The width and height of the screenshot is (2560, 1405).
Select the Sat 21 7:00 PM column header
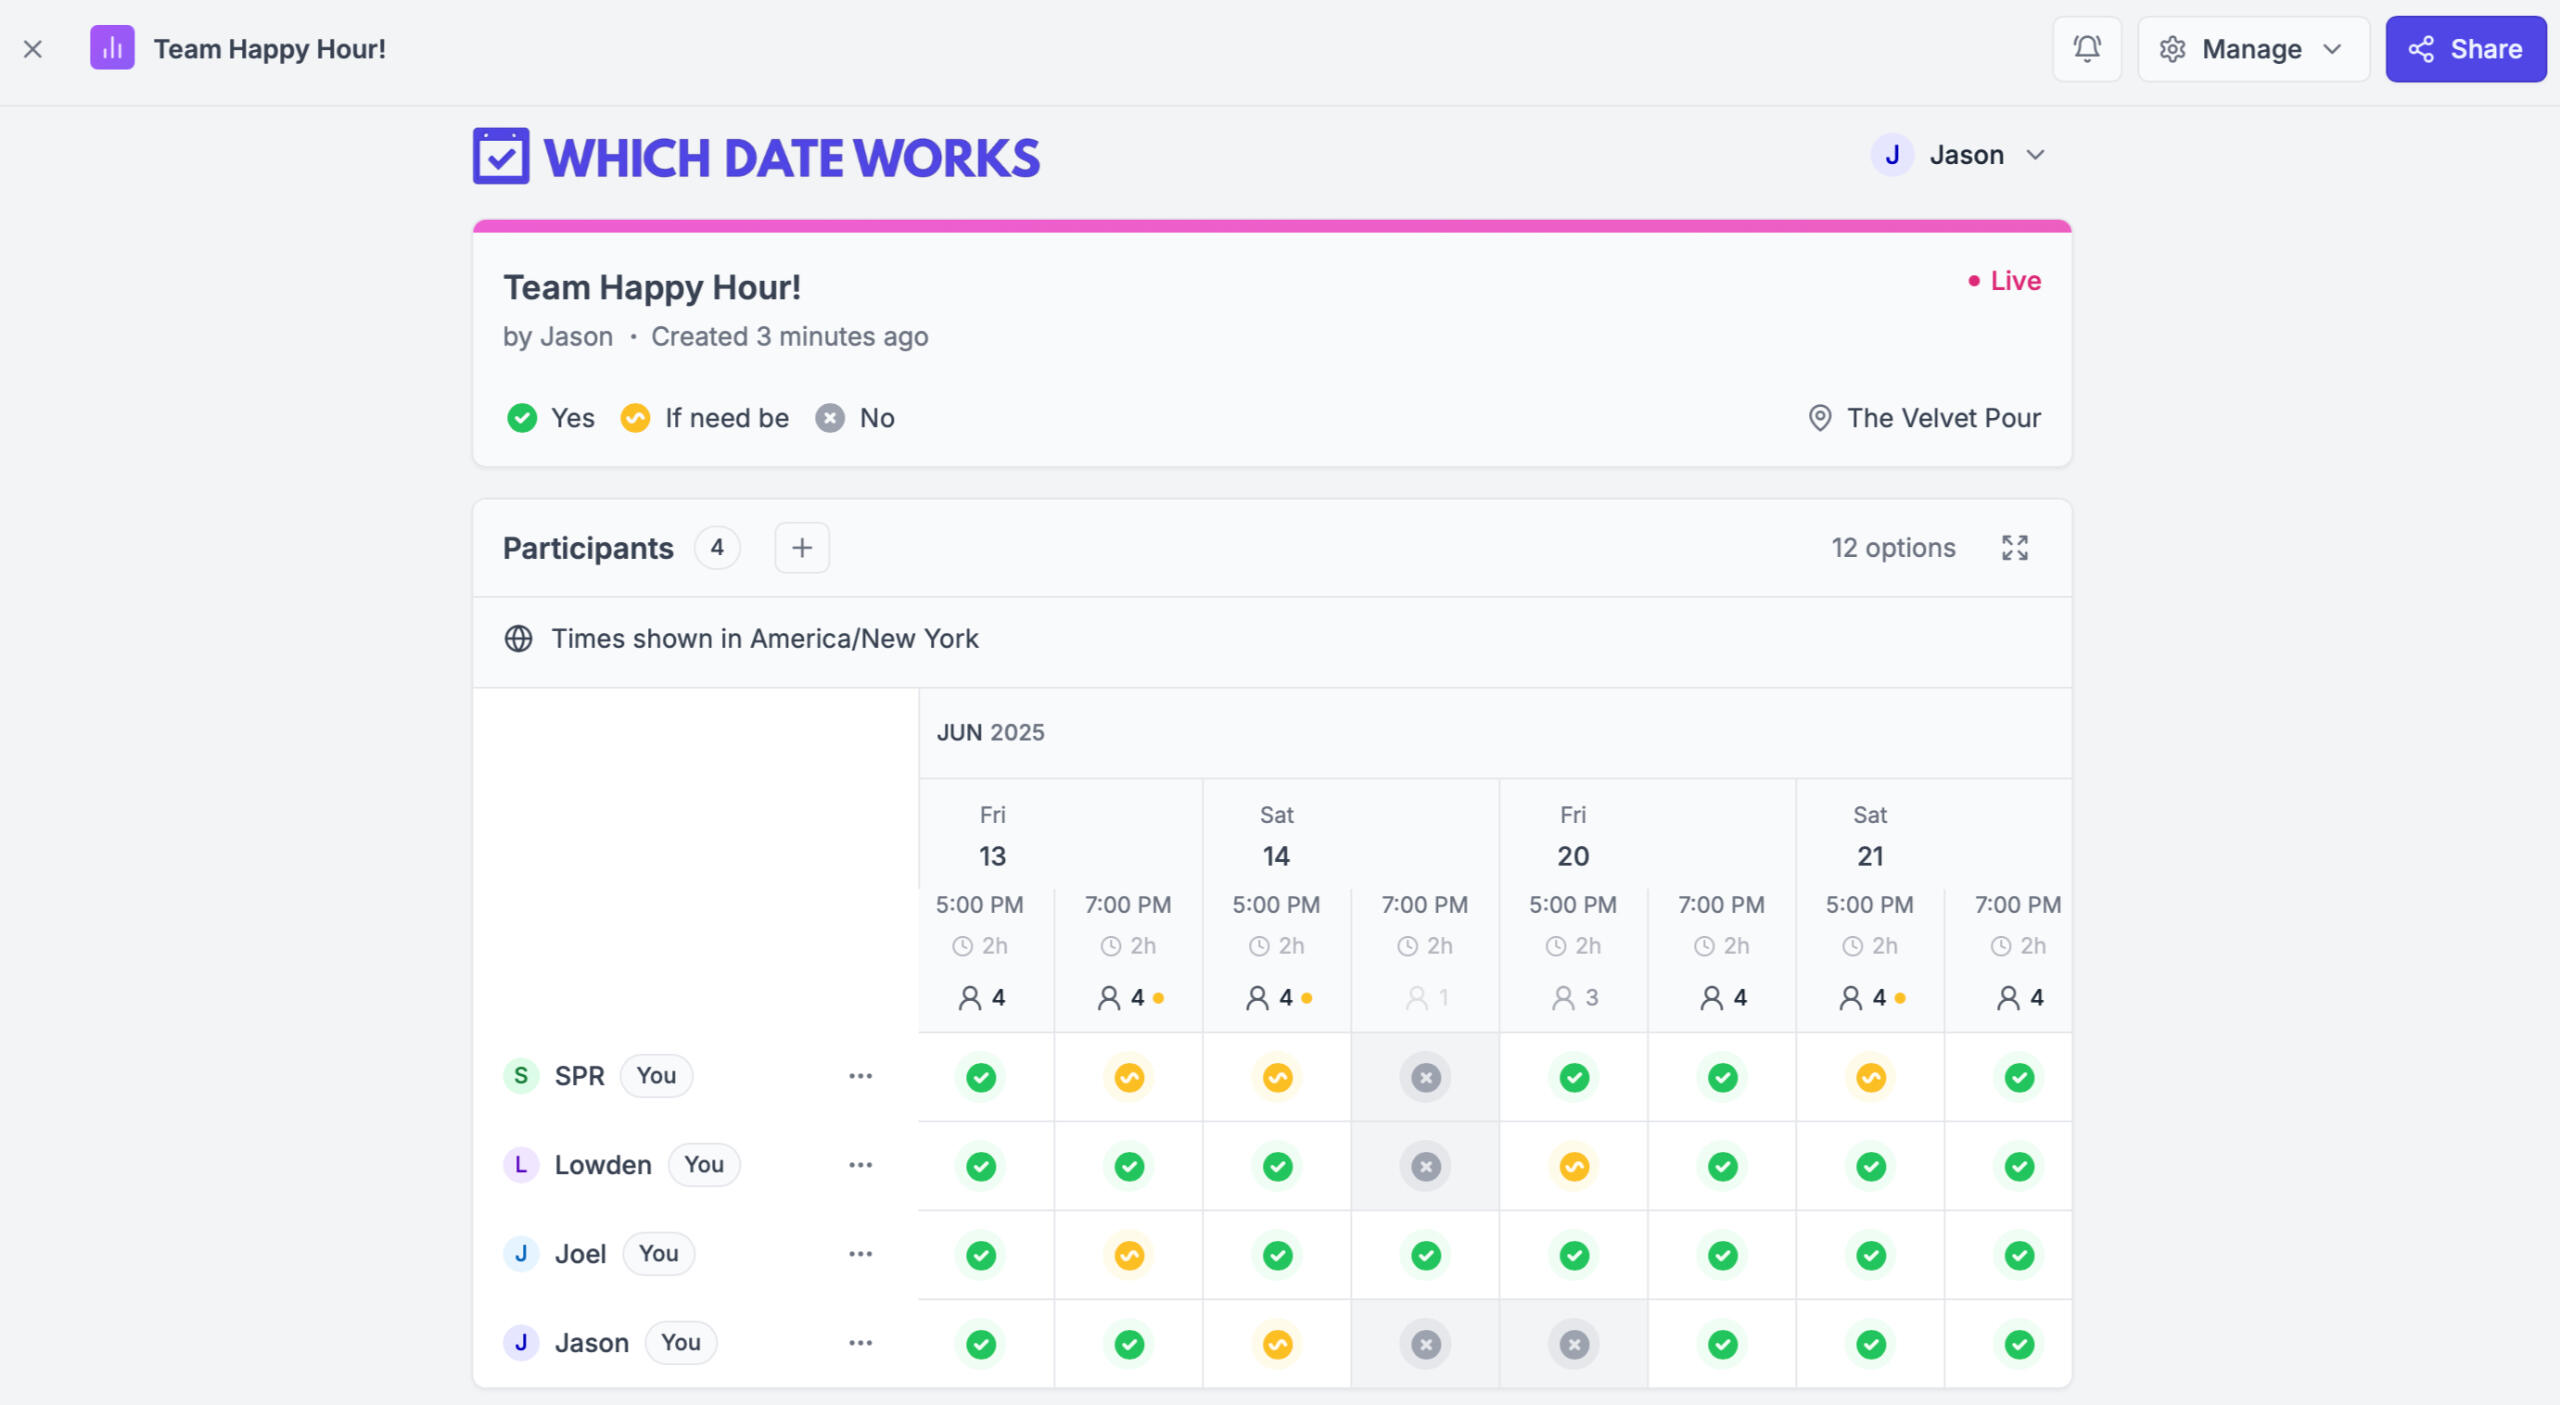click(2017, 905)
